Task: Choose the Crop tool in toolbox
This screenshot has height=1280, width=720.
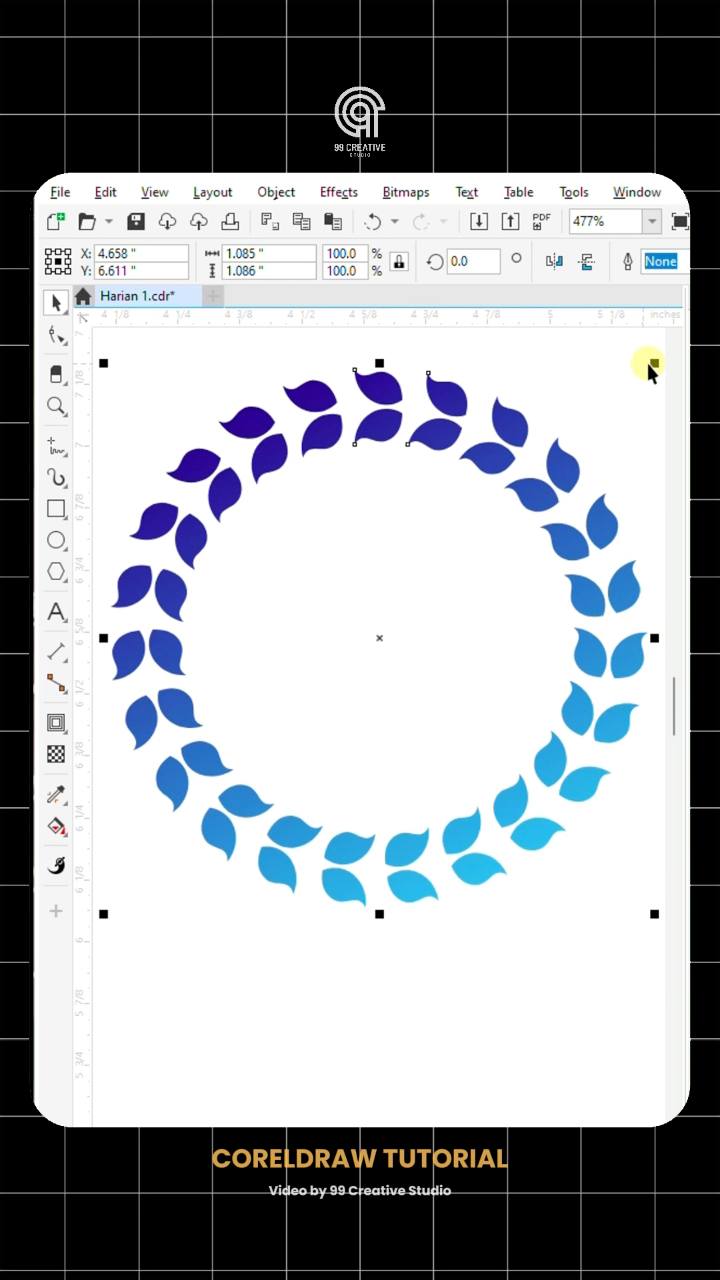Action: [56, 374]
